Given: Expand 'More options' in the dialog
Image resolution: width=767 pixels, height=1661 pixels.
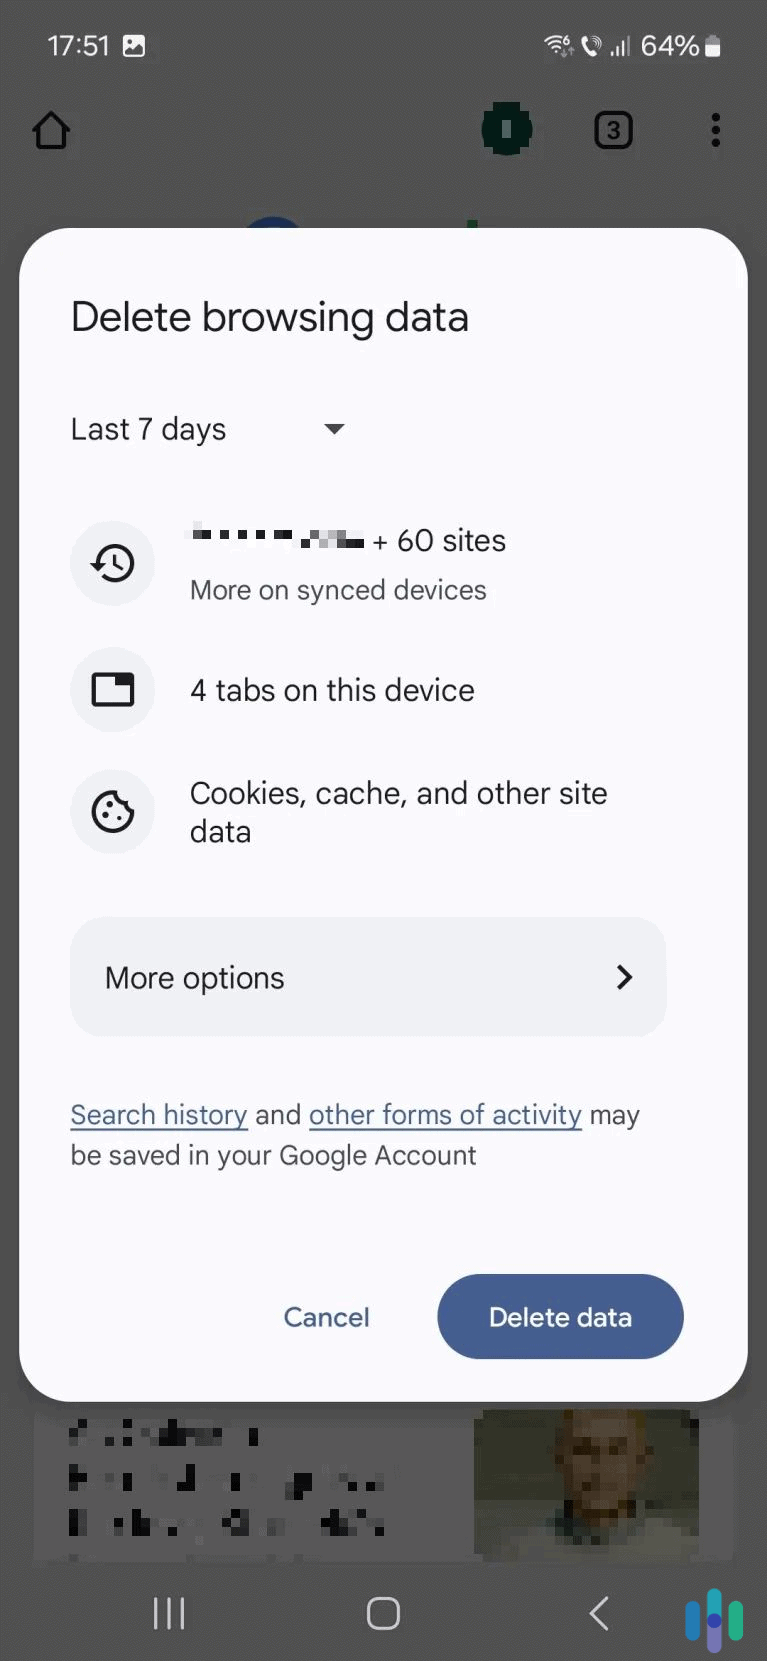Looking at the screenshot, I should [x=368, y=977].
